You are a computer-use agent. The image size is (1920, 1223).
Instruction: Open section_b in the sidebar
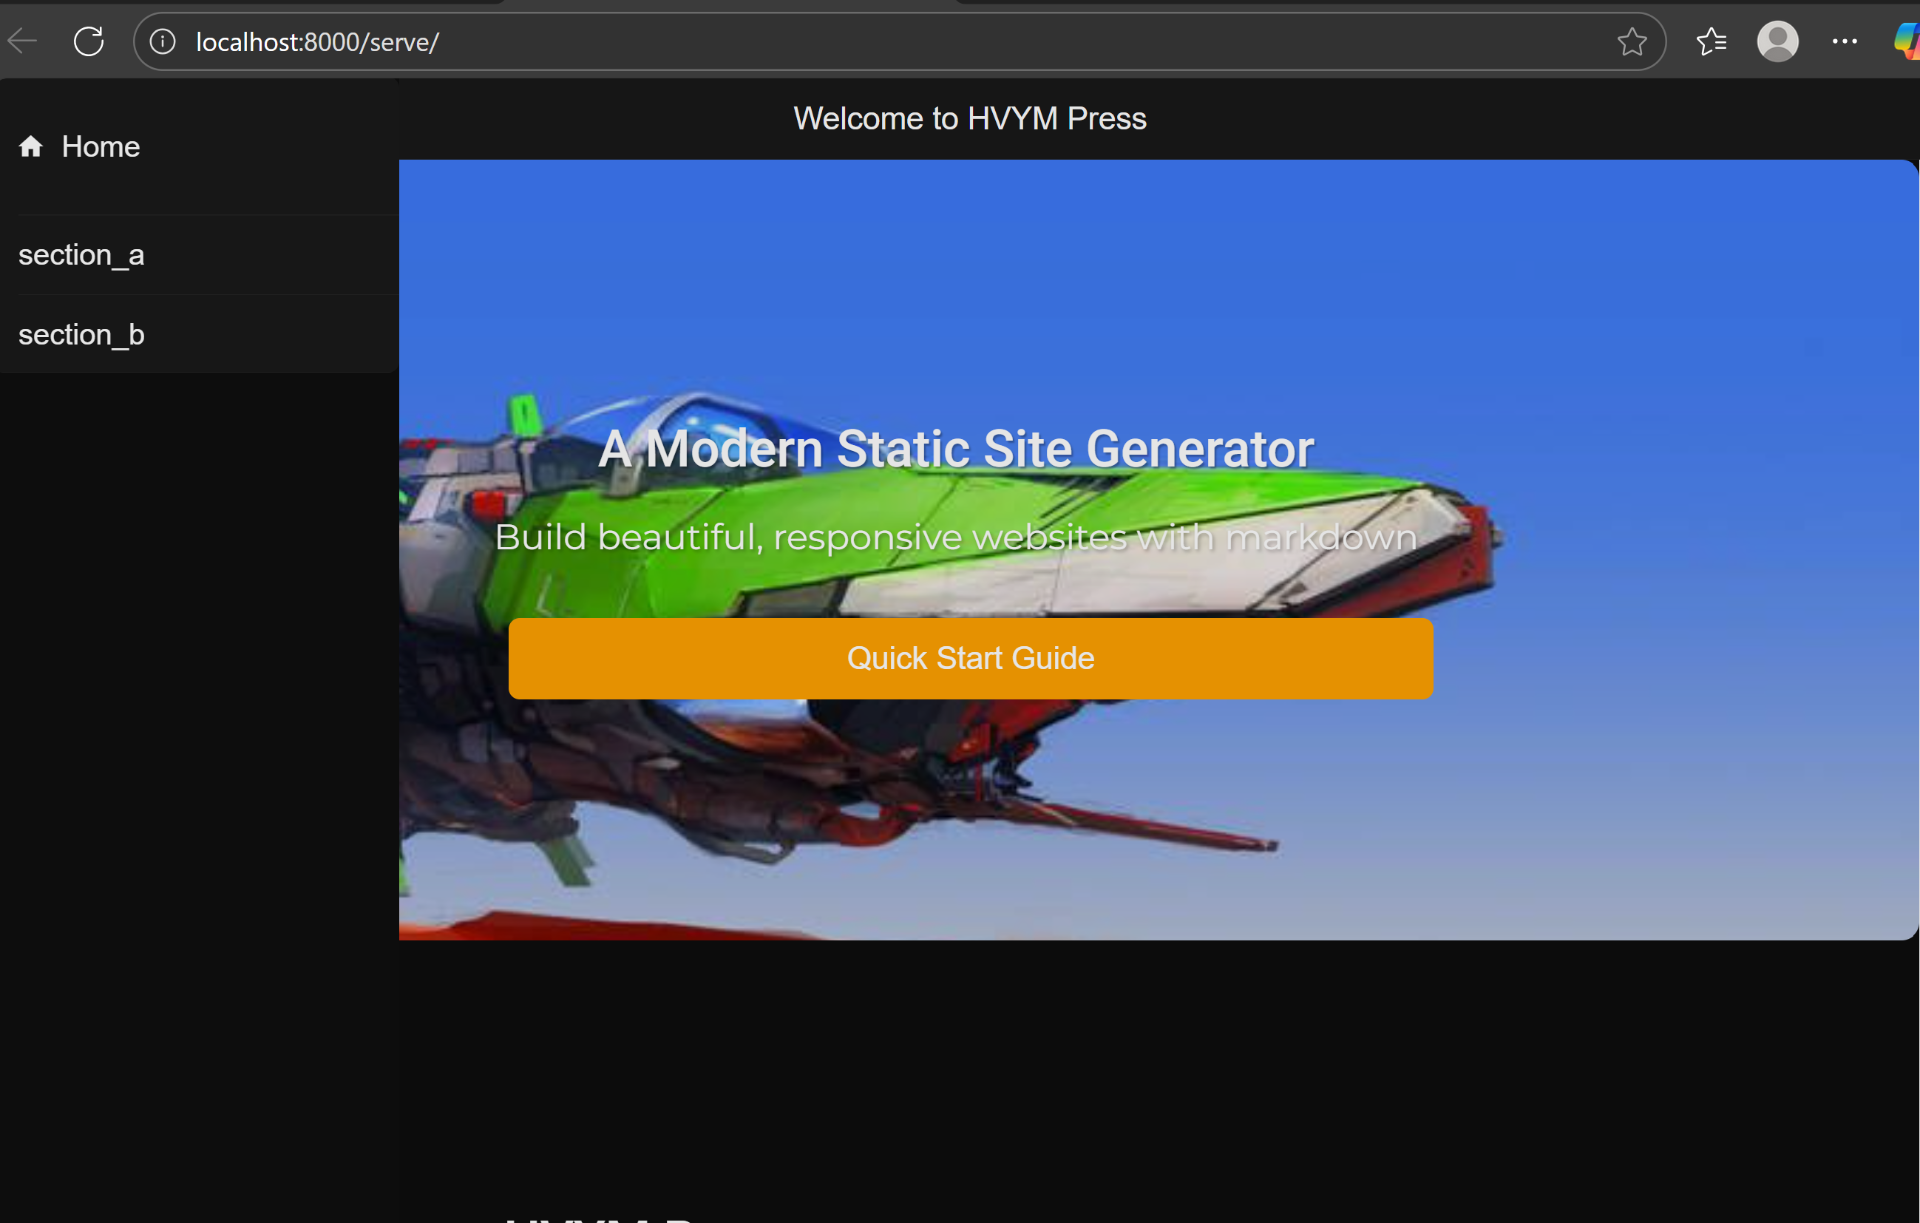pyautogui.click(x=81, y=335)
